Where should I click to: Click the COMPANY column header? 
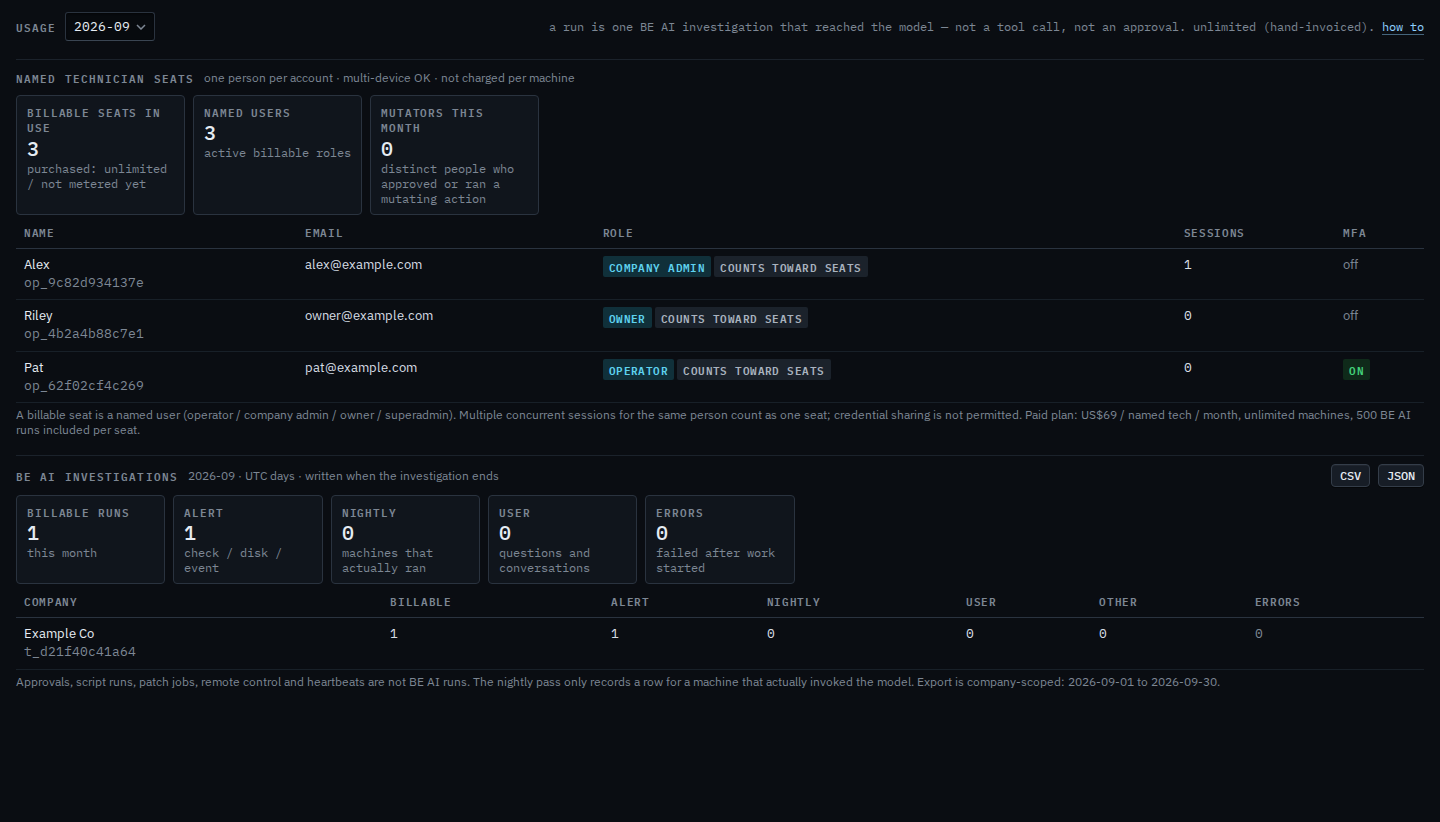(51, 602)
